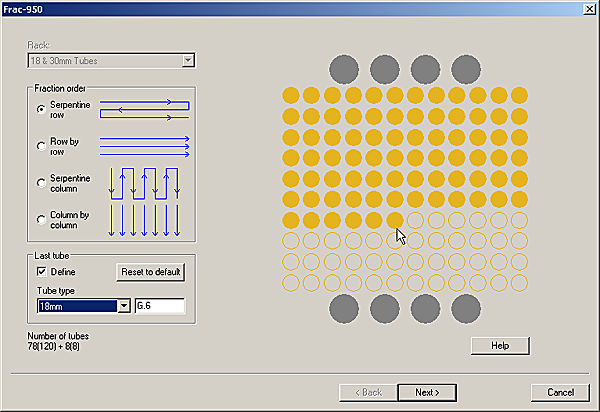Click the Reset to default button
Image resolution: width=600 pixels, height=412 pixels.
(151, 272)
